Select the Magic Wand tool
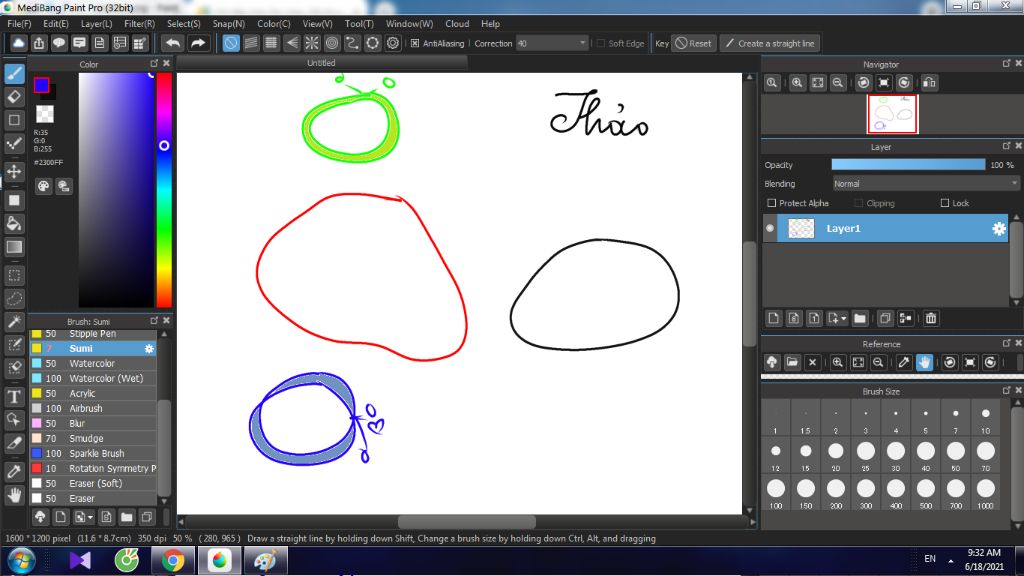This screenshot has height=576, width=1024. 14,321
